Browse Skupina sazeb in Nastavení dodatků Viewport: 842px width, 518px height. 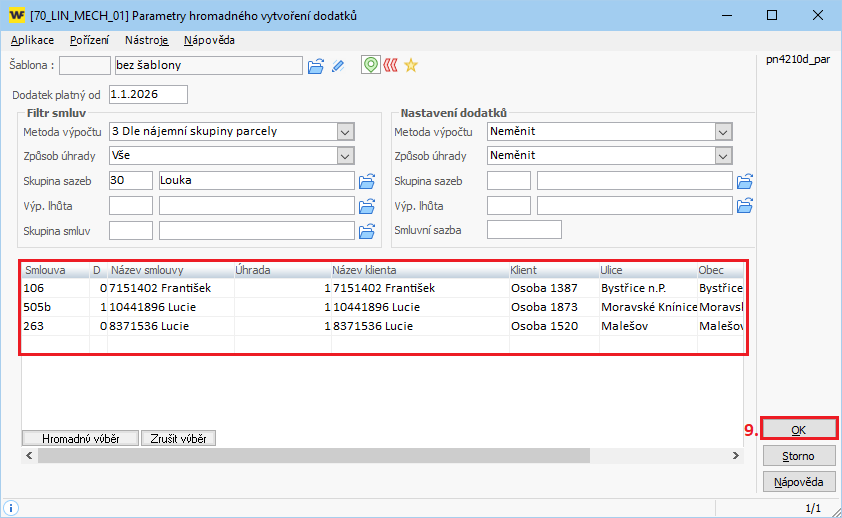tap(745, 181)
